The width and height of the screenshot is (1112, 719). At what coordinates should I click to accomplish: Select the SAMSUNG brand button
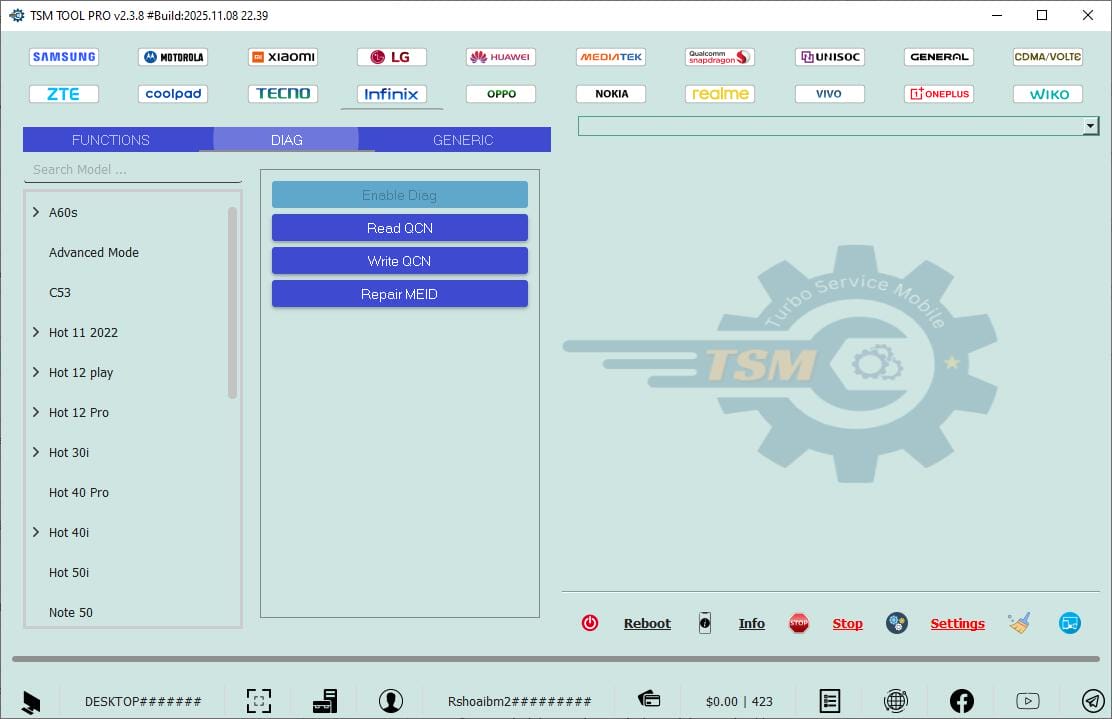click(64, 56)
